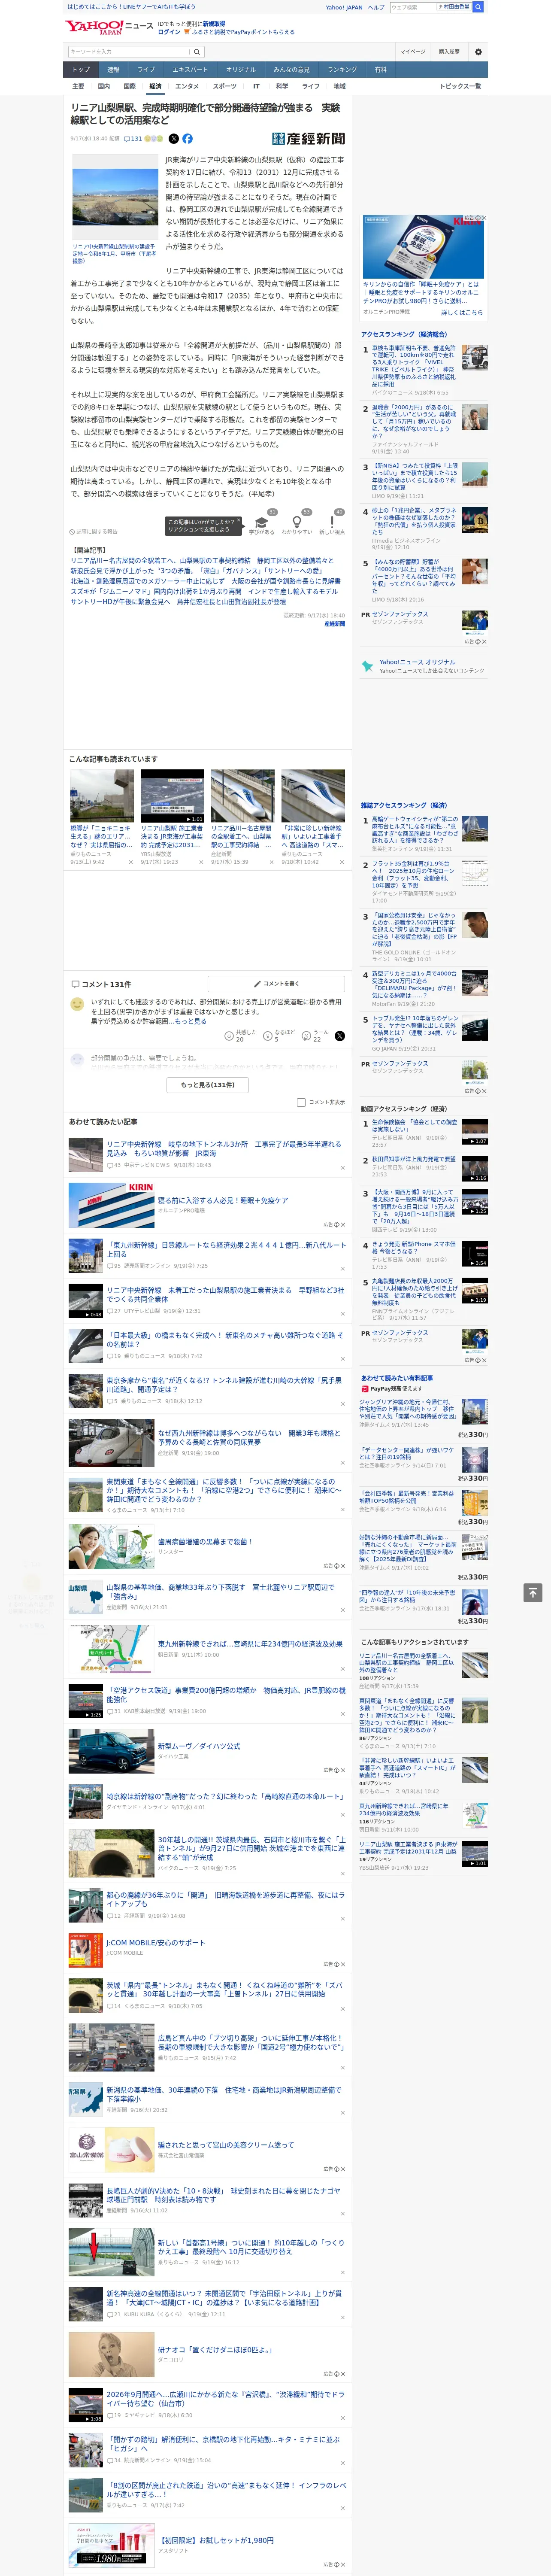Click the 産経新聞 publisher logo
The height and width of the screenshot is (2576, 551).
[308, 139]
